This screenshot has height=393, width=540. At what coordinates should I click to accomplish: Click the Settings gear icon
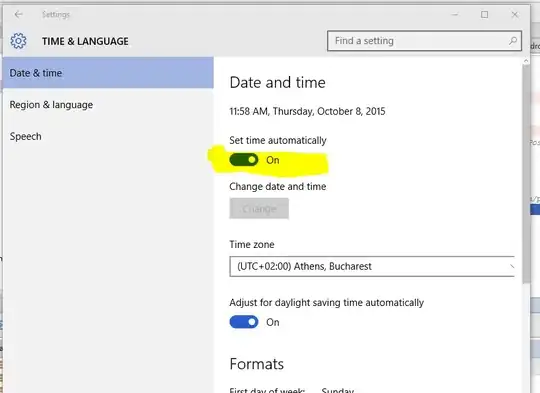pos(18,41)
